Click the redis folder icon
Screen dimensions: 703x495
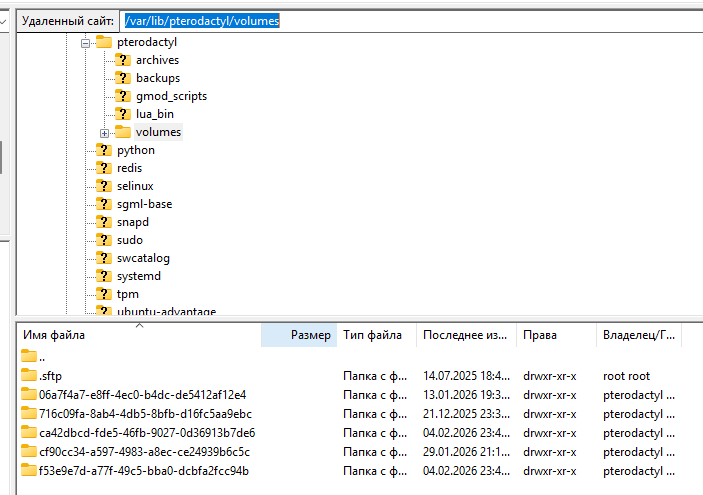[103, 168]
